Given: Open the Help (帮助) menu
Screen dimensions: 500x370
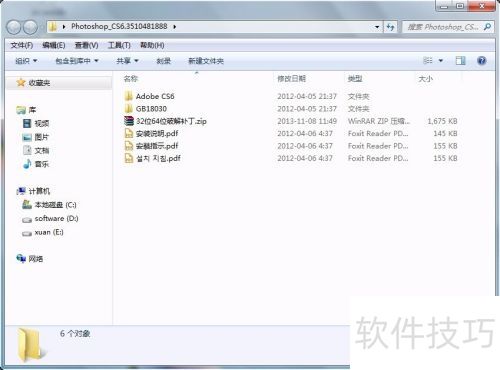Looking at the screenshot, I should tap(152, 45).
